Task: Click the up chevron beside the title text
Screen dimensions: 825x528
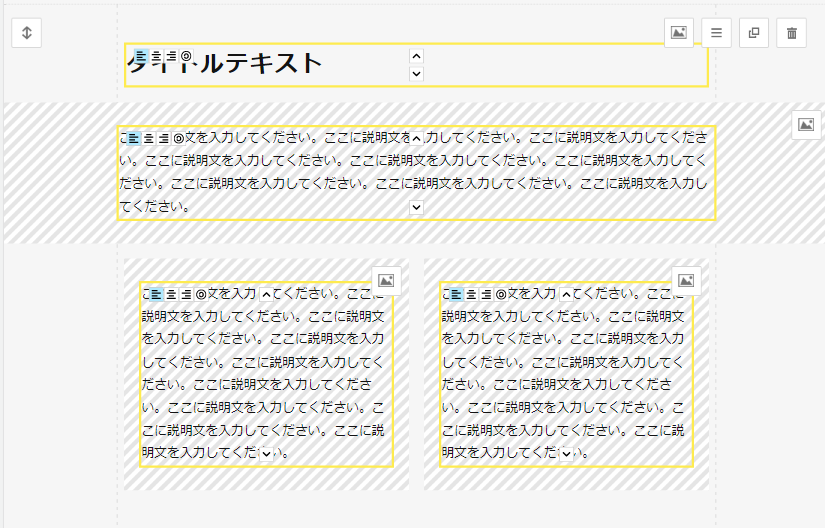Action: [417, 56]
